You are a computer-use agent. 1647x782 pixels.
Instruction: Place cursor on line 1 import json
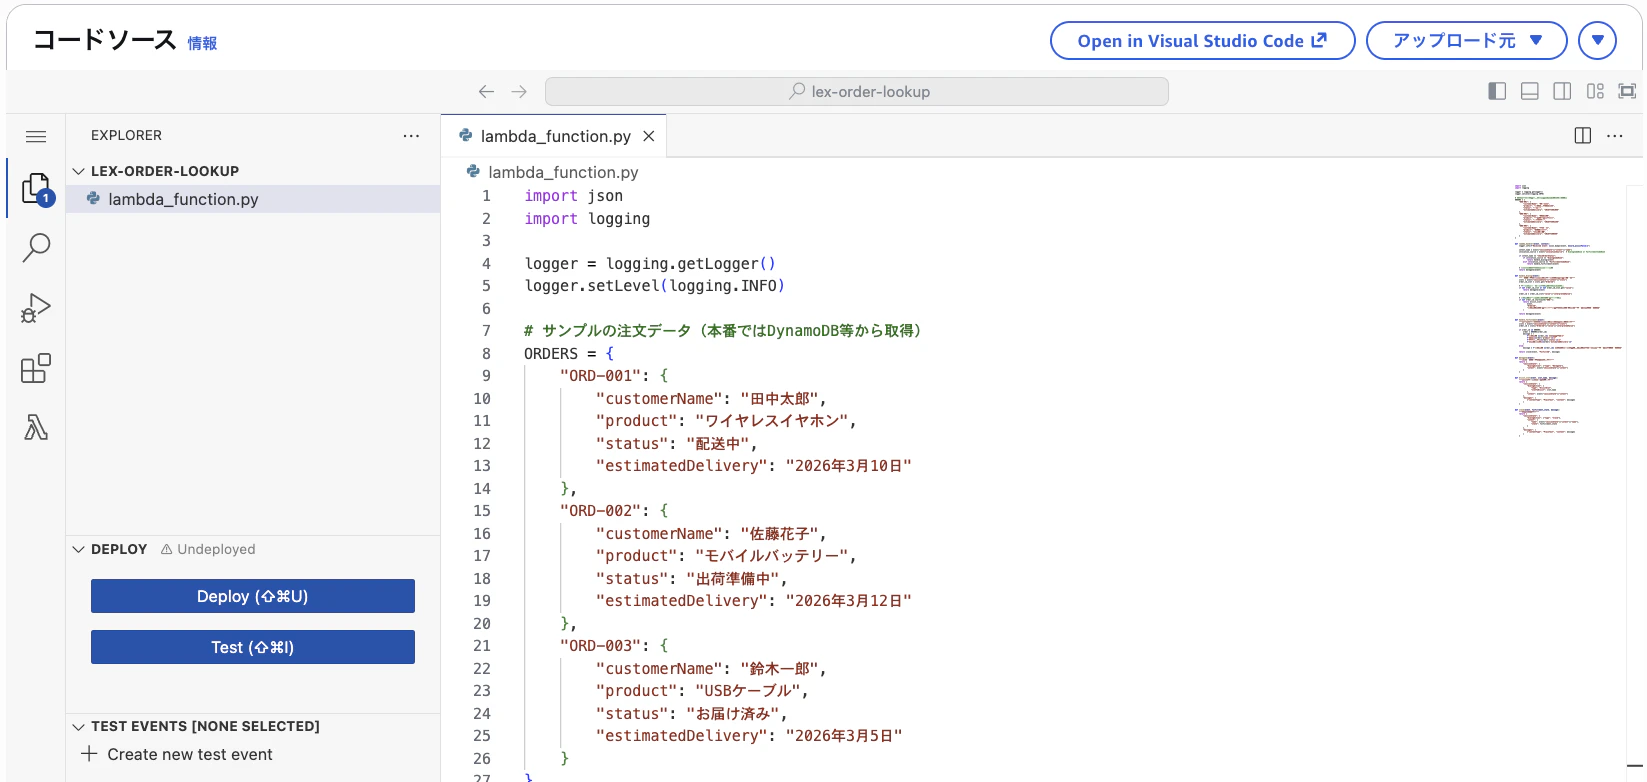coord(574,196)
